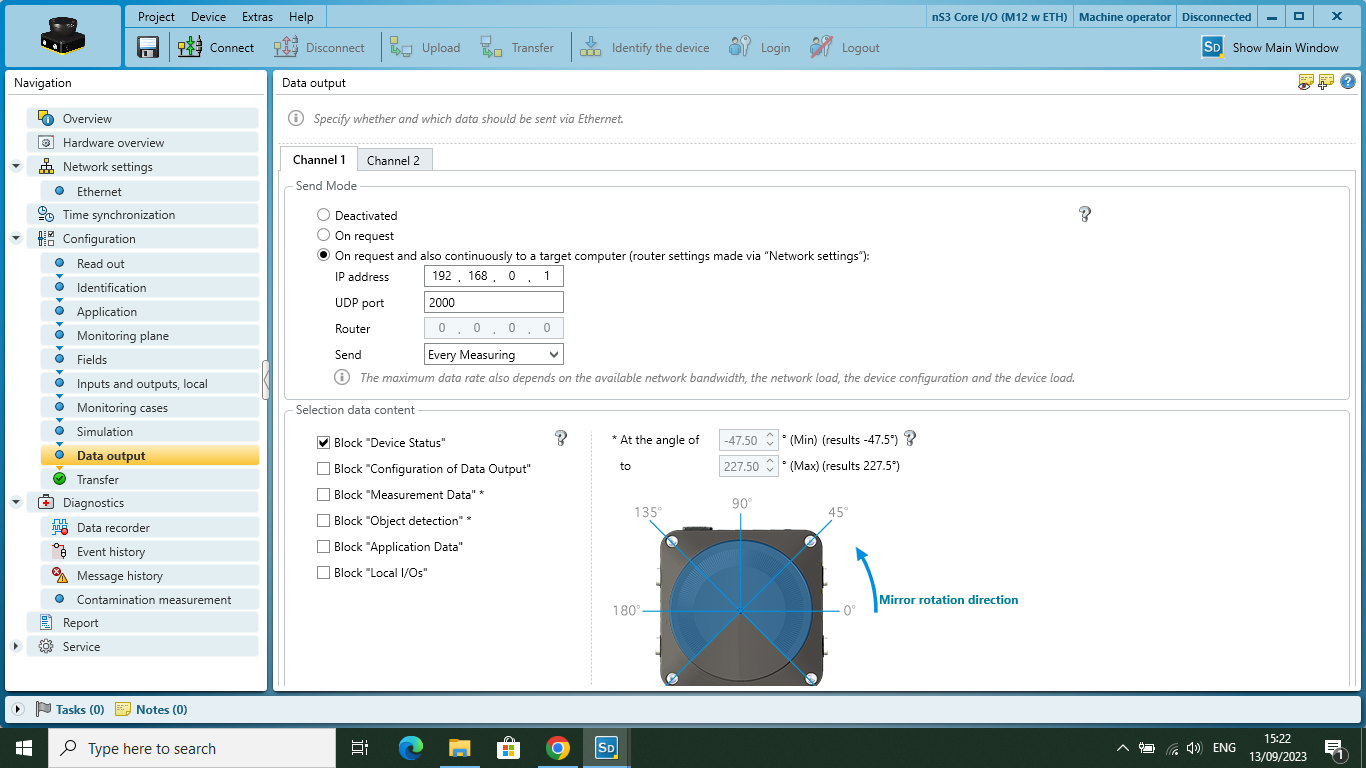Screen dimensions: 1366x768
Task: Click the navigation panel collapse handle
Action: [266, 380]
